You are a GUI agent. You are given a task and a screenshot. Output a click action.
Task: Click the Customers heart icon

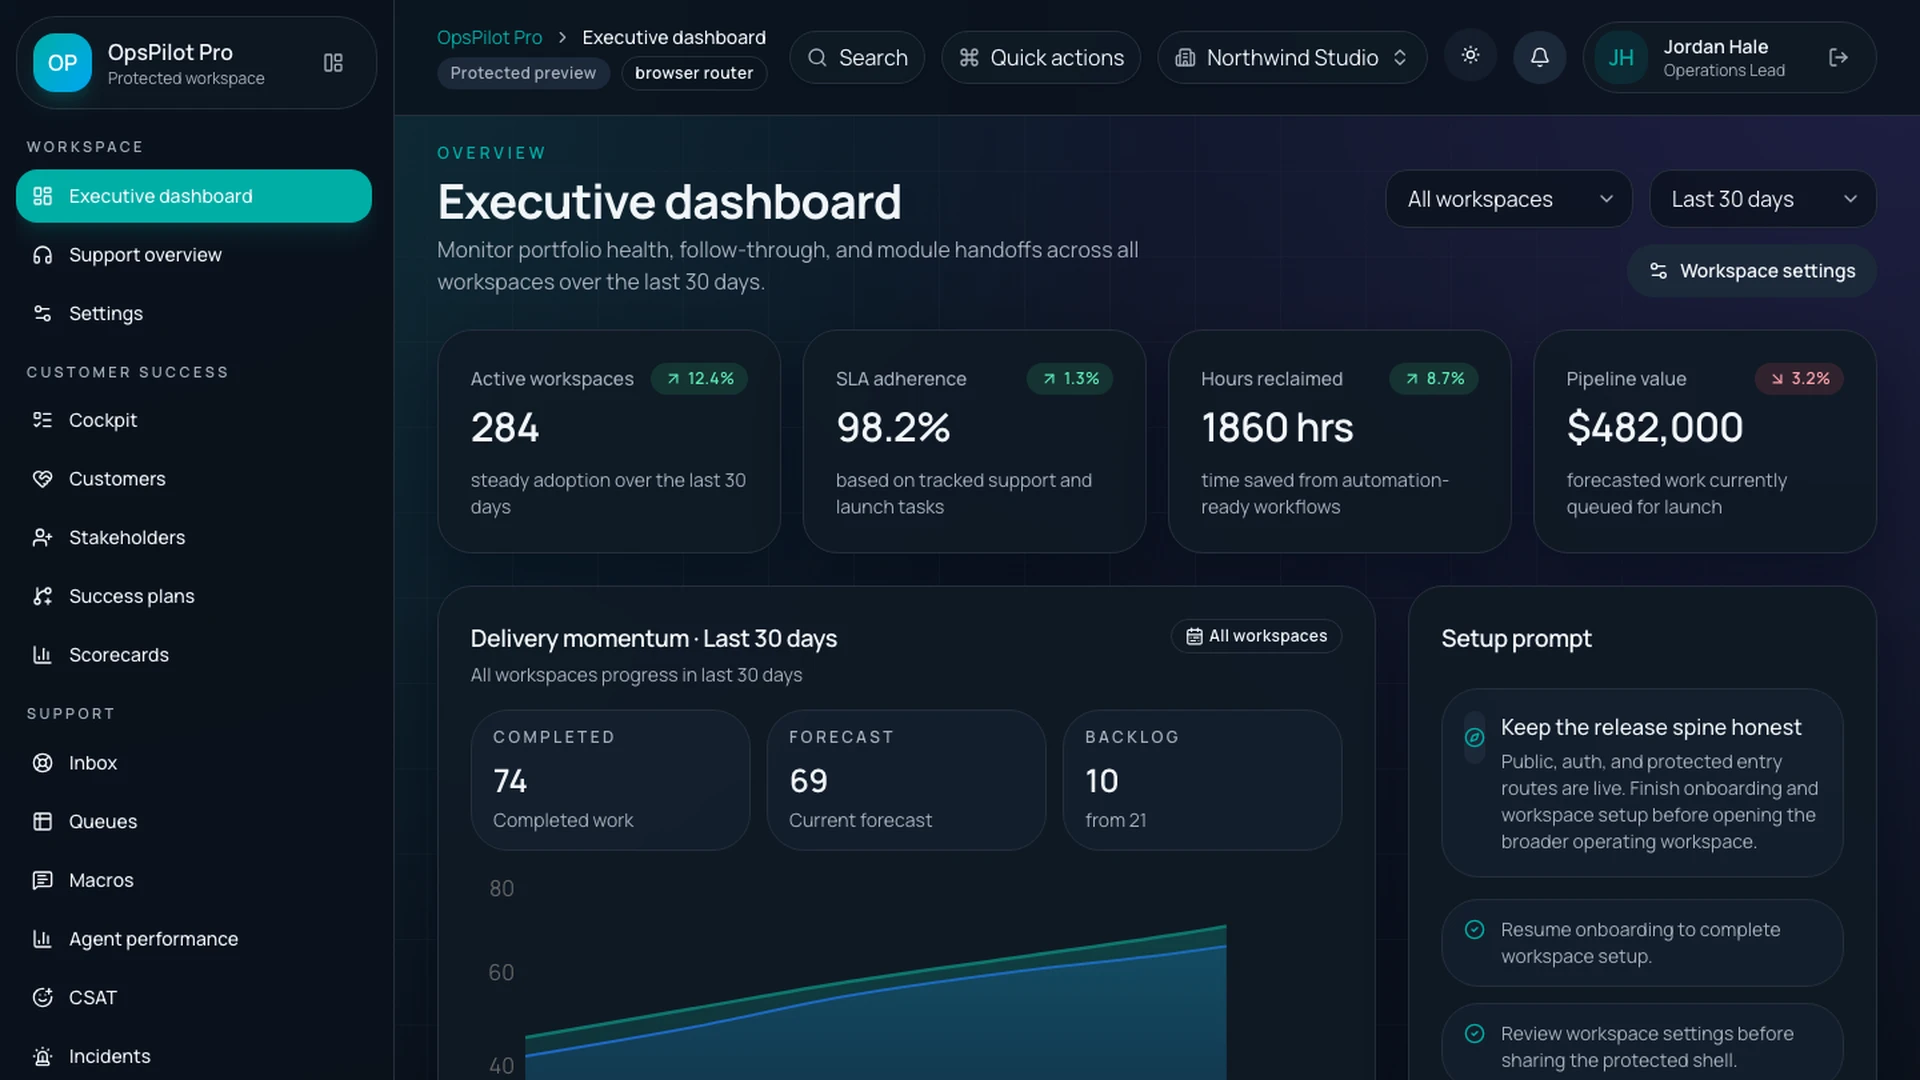(x=42, y=479)
